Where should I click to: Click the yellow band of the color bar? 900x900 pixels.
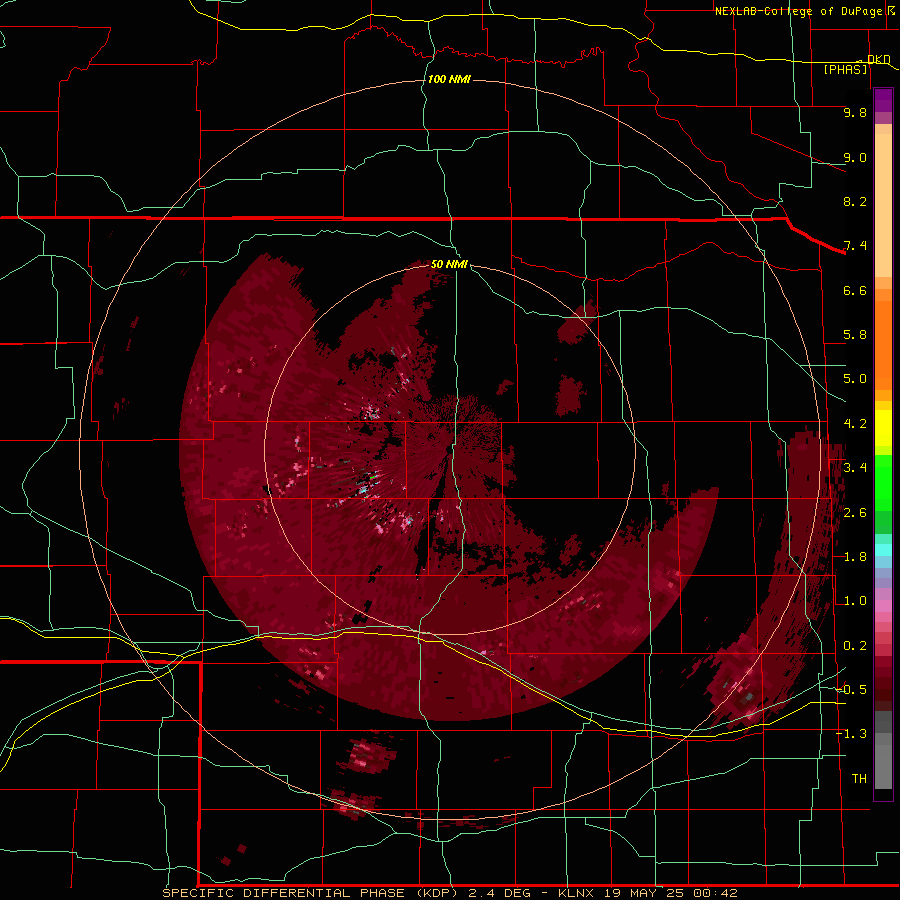883,428
